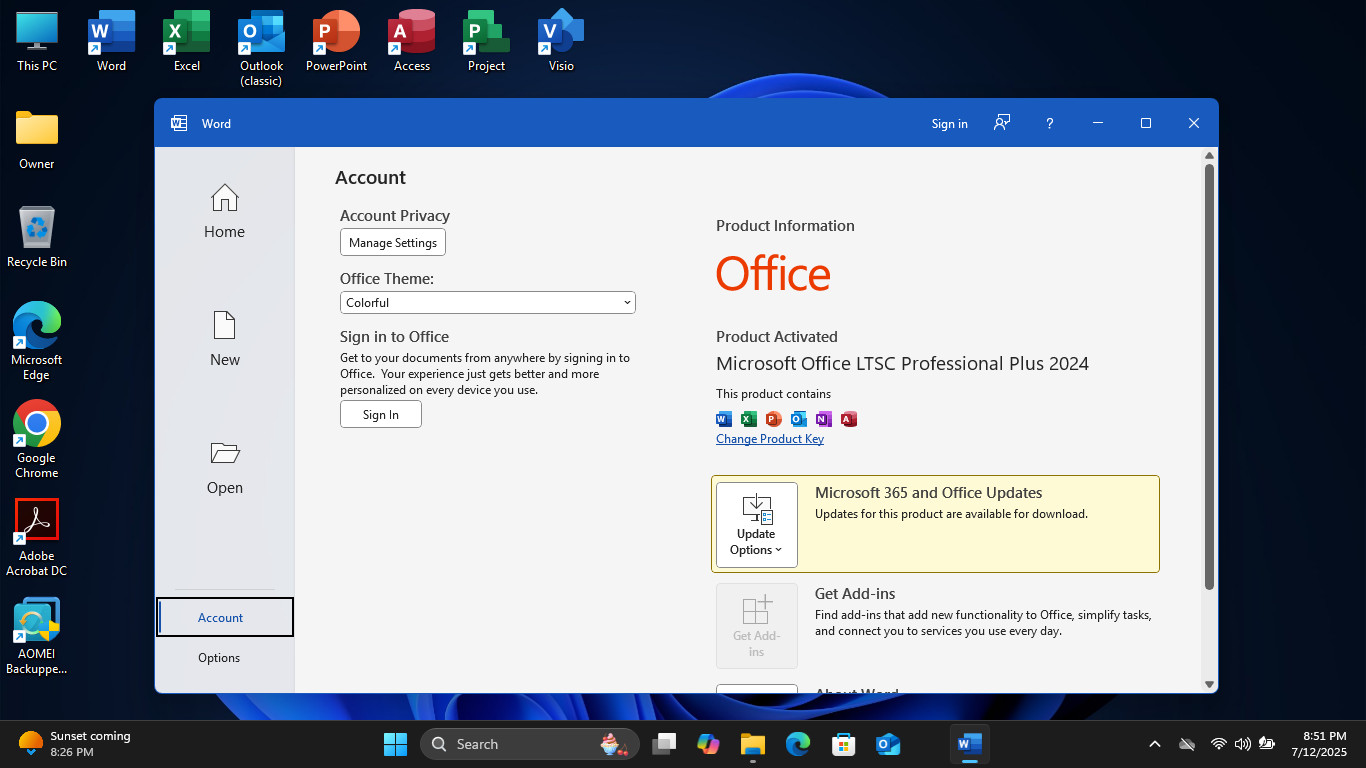1366x768 pixels.
Task: Open the Sunset coming weather widget
Action: point(75,744)
